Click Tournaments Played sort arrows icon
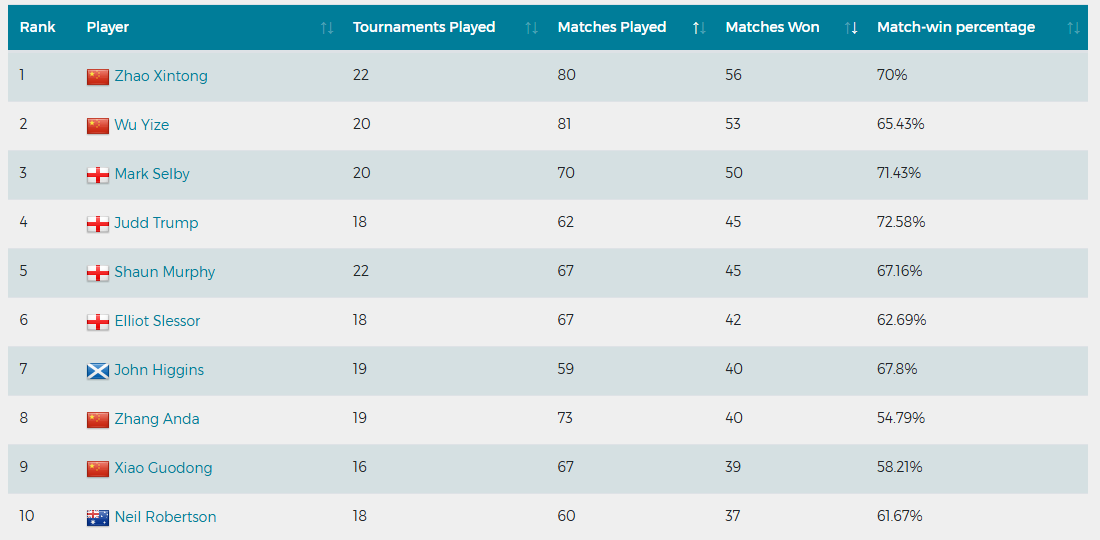Screen dimensions: 1100x540 coord(531,27)
